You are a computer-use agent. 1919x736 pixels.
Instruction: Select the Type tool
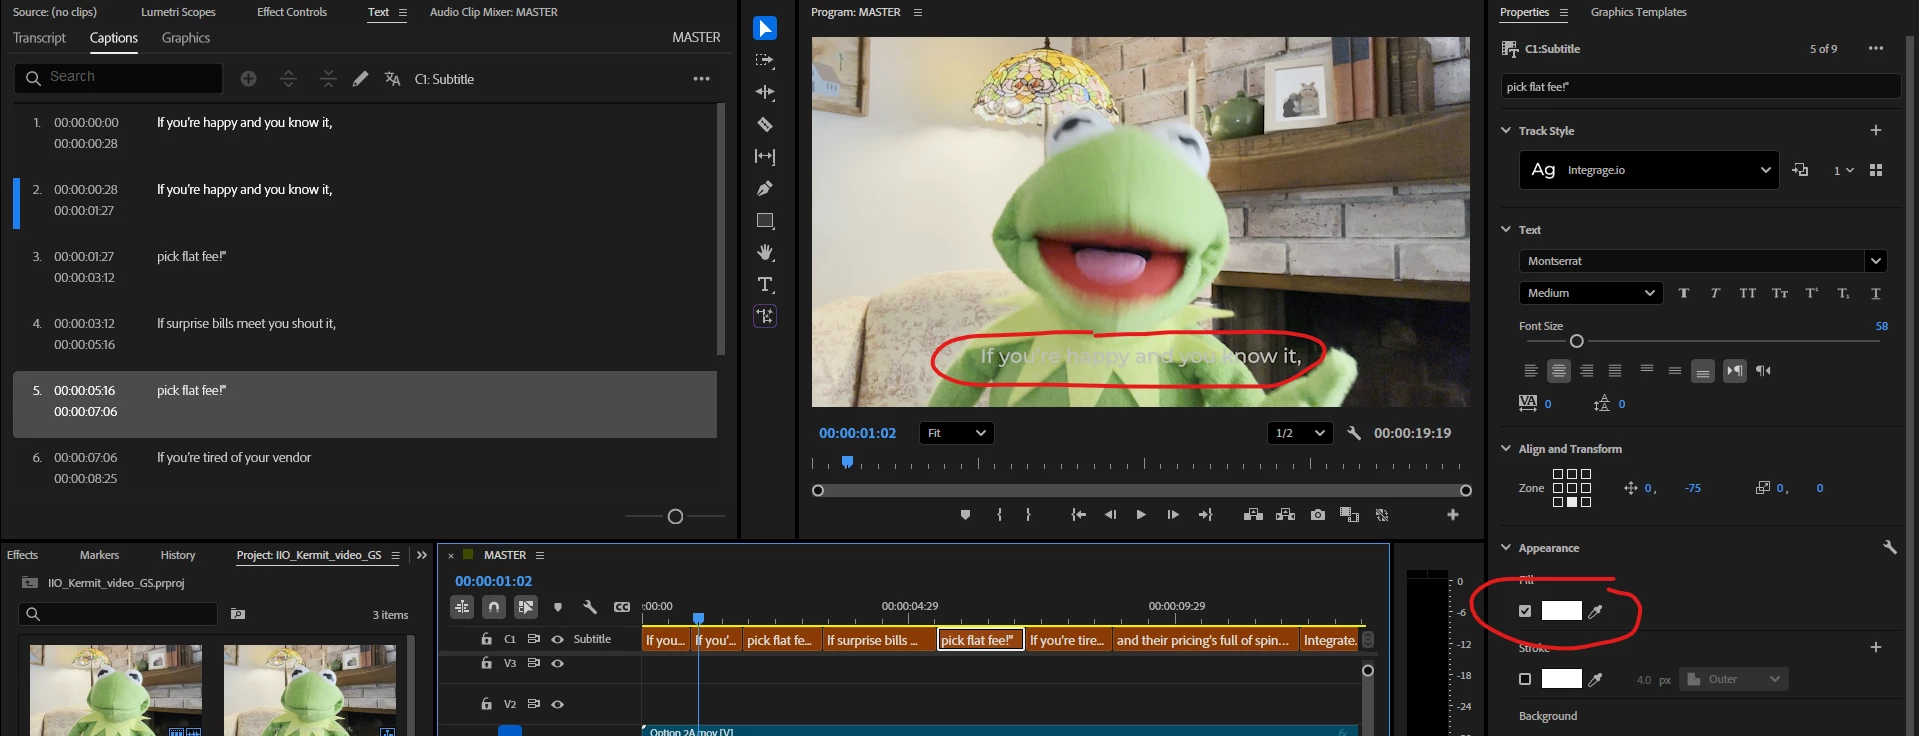point(765,284)
